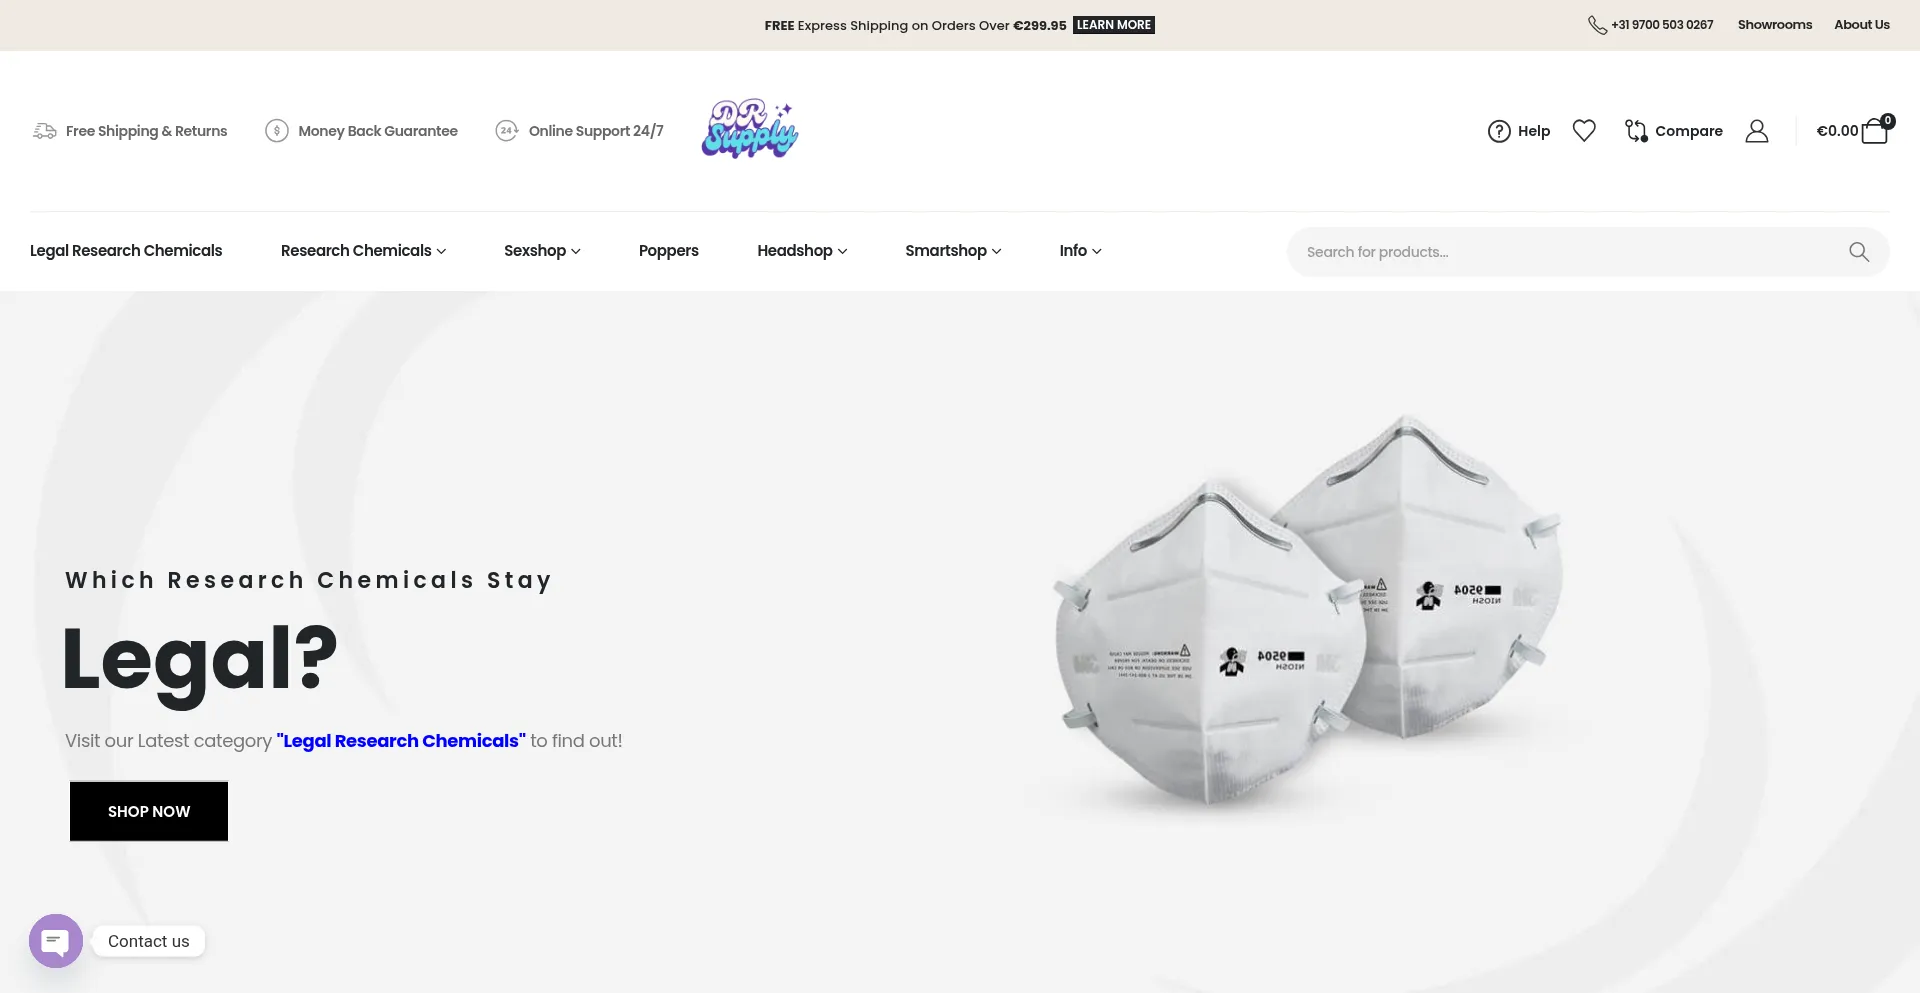Click the Help question mark icon
This screenshot has height=993, width=1920.
(x=1499, y=131)
